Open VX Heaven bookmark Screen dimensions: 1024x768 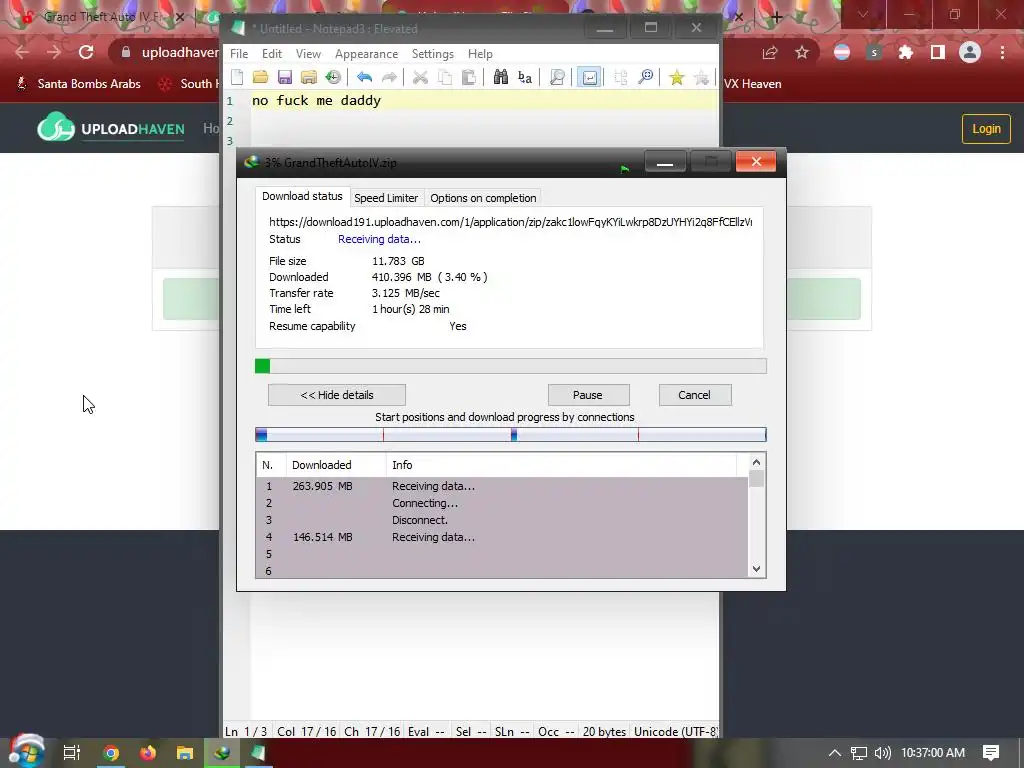(x=752, y=84)
